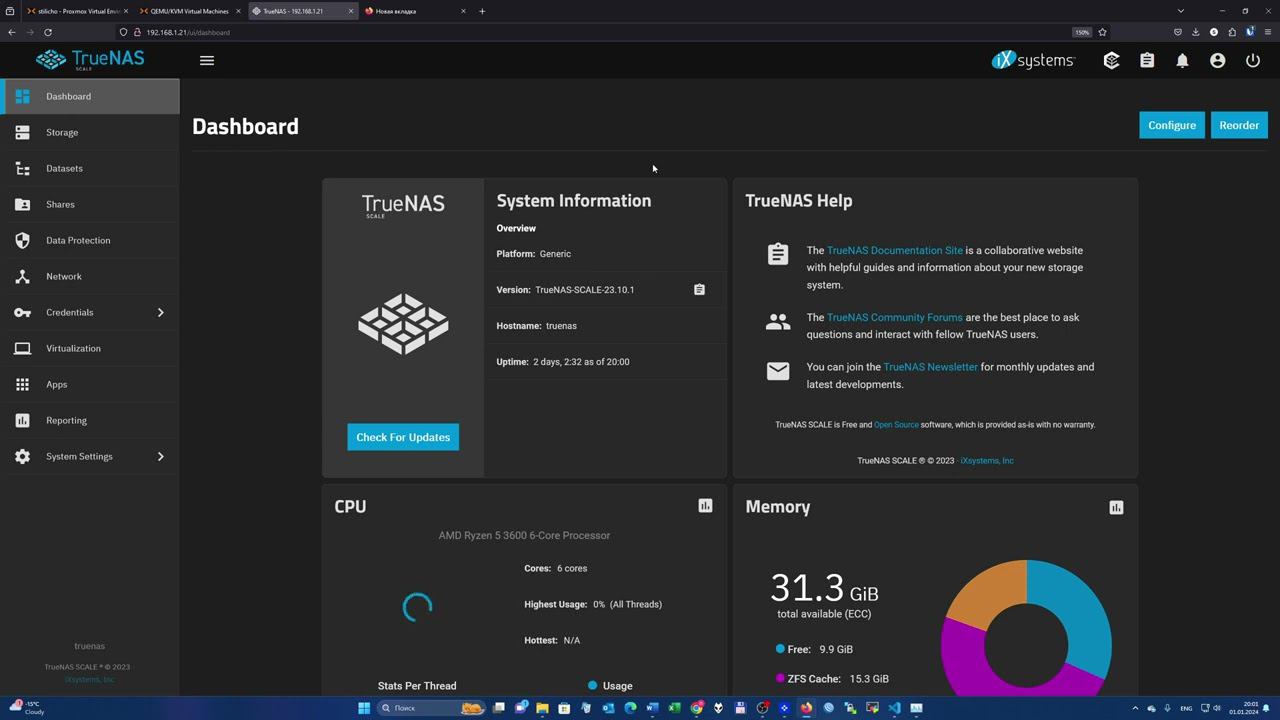Click the Configure dashboard button
Screen dimensions: 1280x720
[1172, 125]
